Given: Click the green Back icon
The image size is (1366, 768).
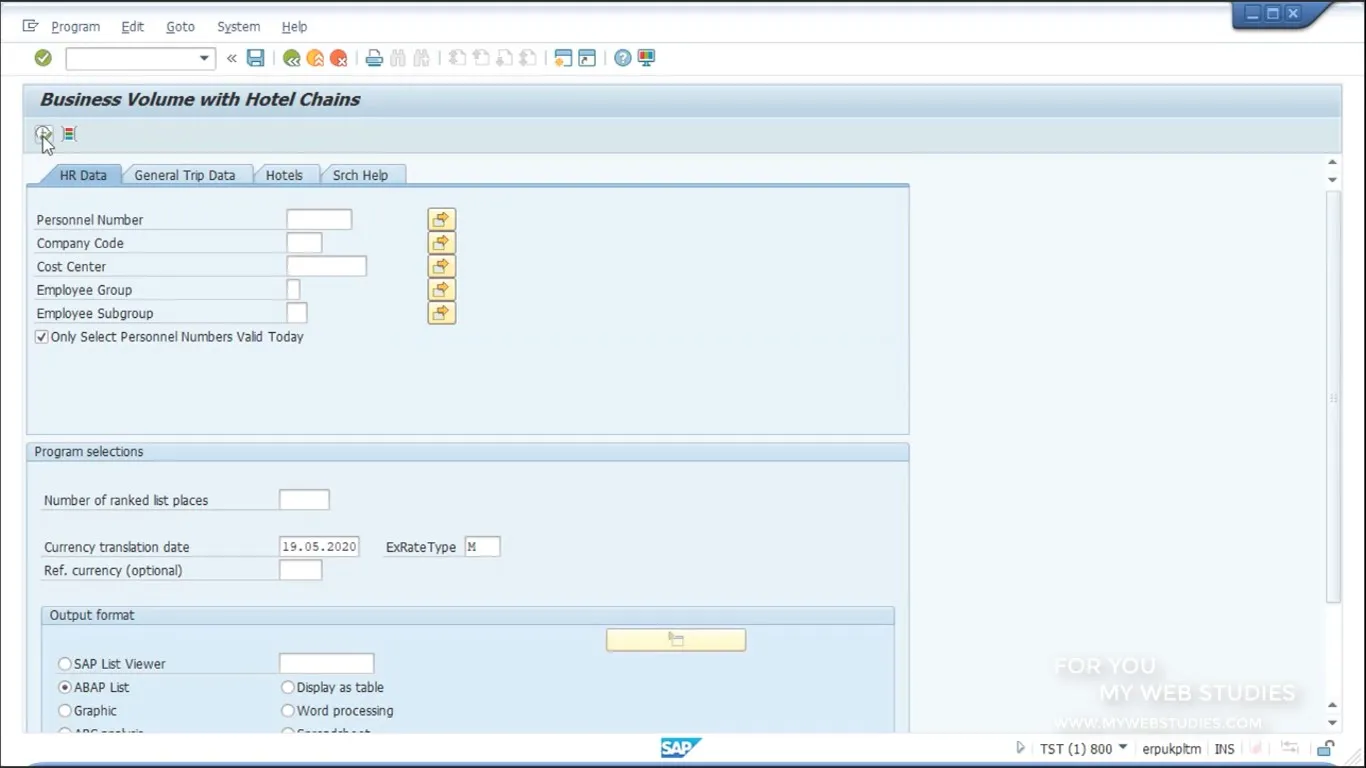Looking at the screenshot, I should coord(291,58).
